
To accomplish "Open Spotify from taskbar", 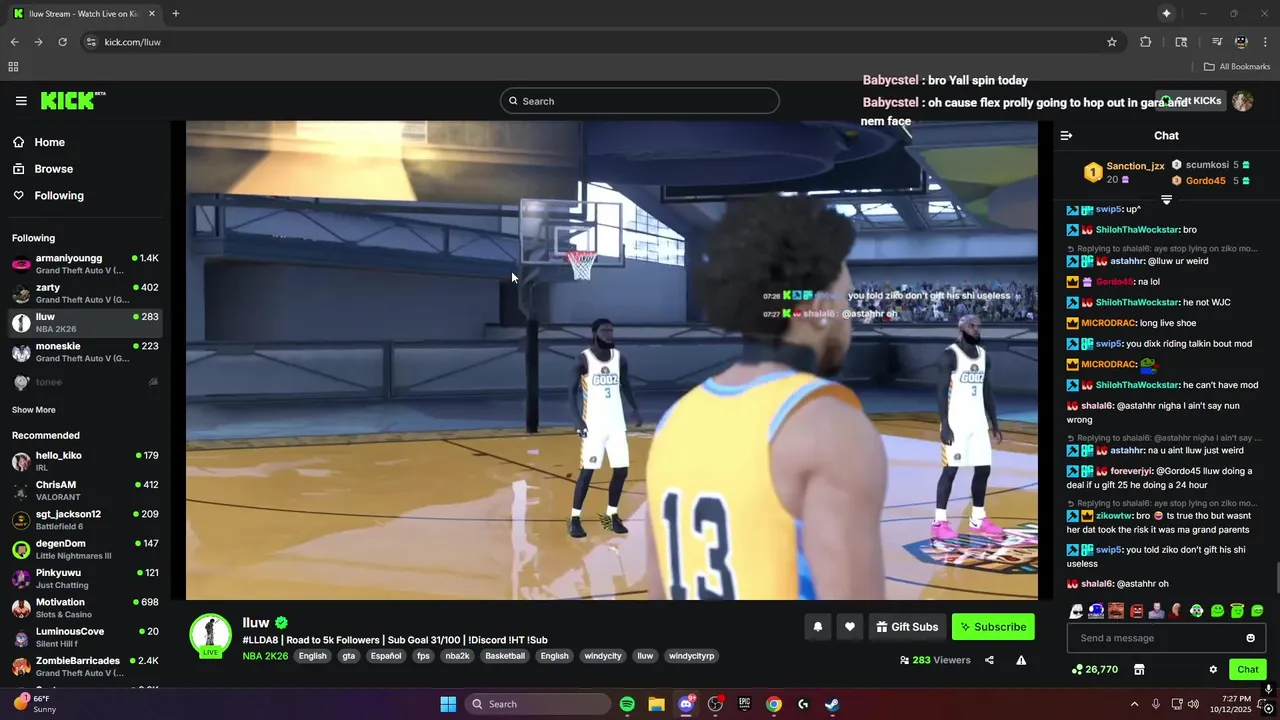I will pos(627,704).
